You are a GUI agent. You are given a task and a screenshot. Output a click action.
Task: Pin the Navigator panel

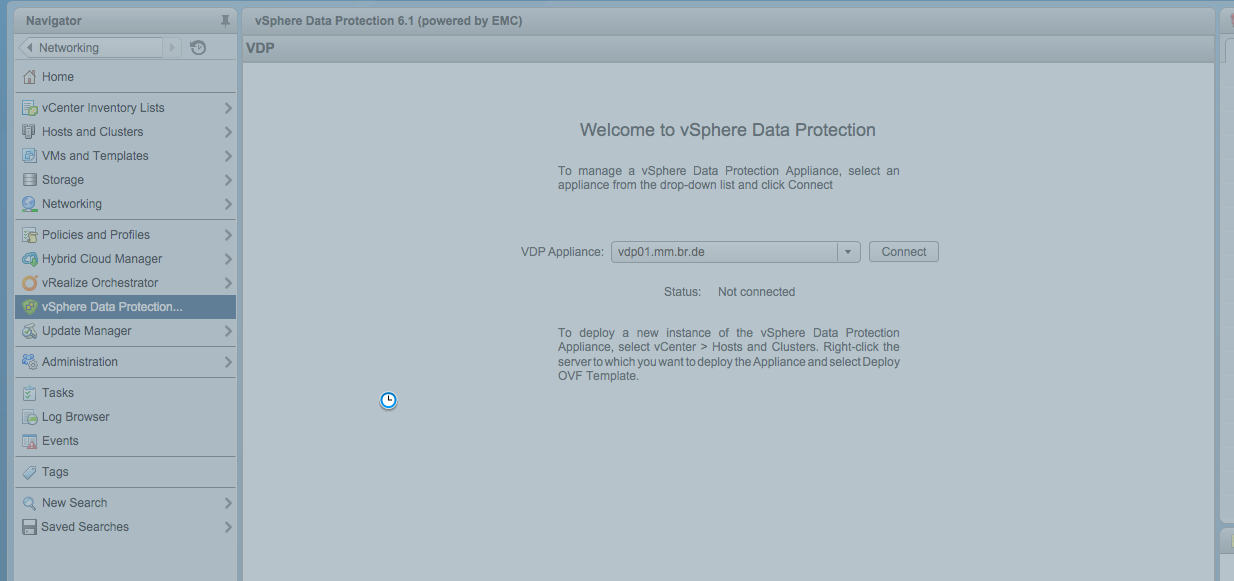pyautogui.click(x=225, y=21)
